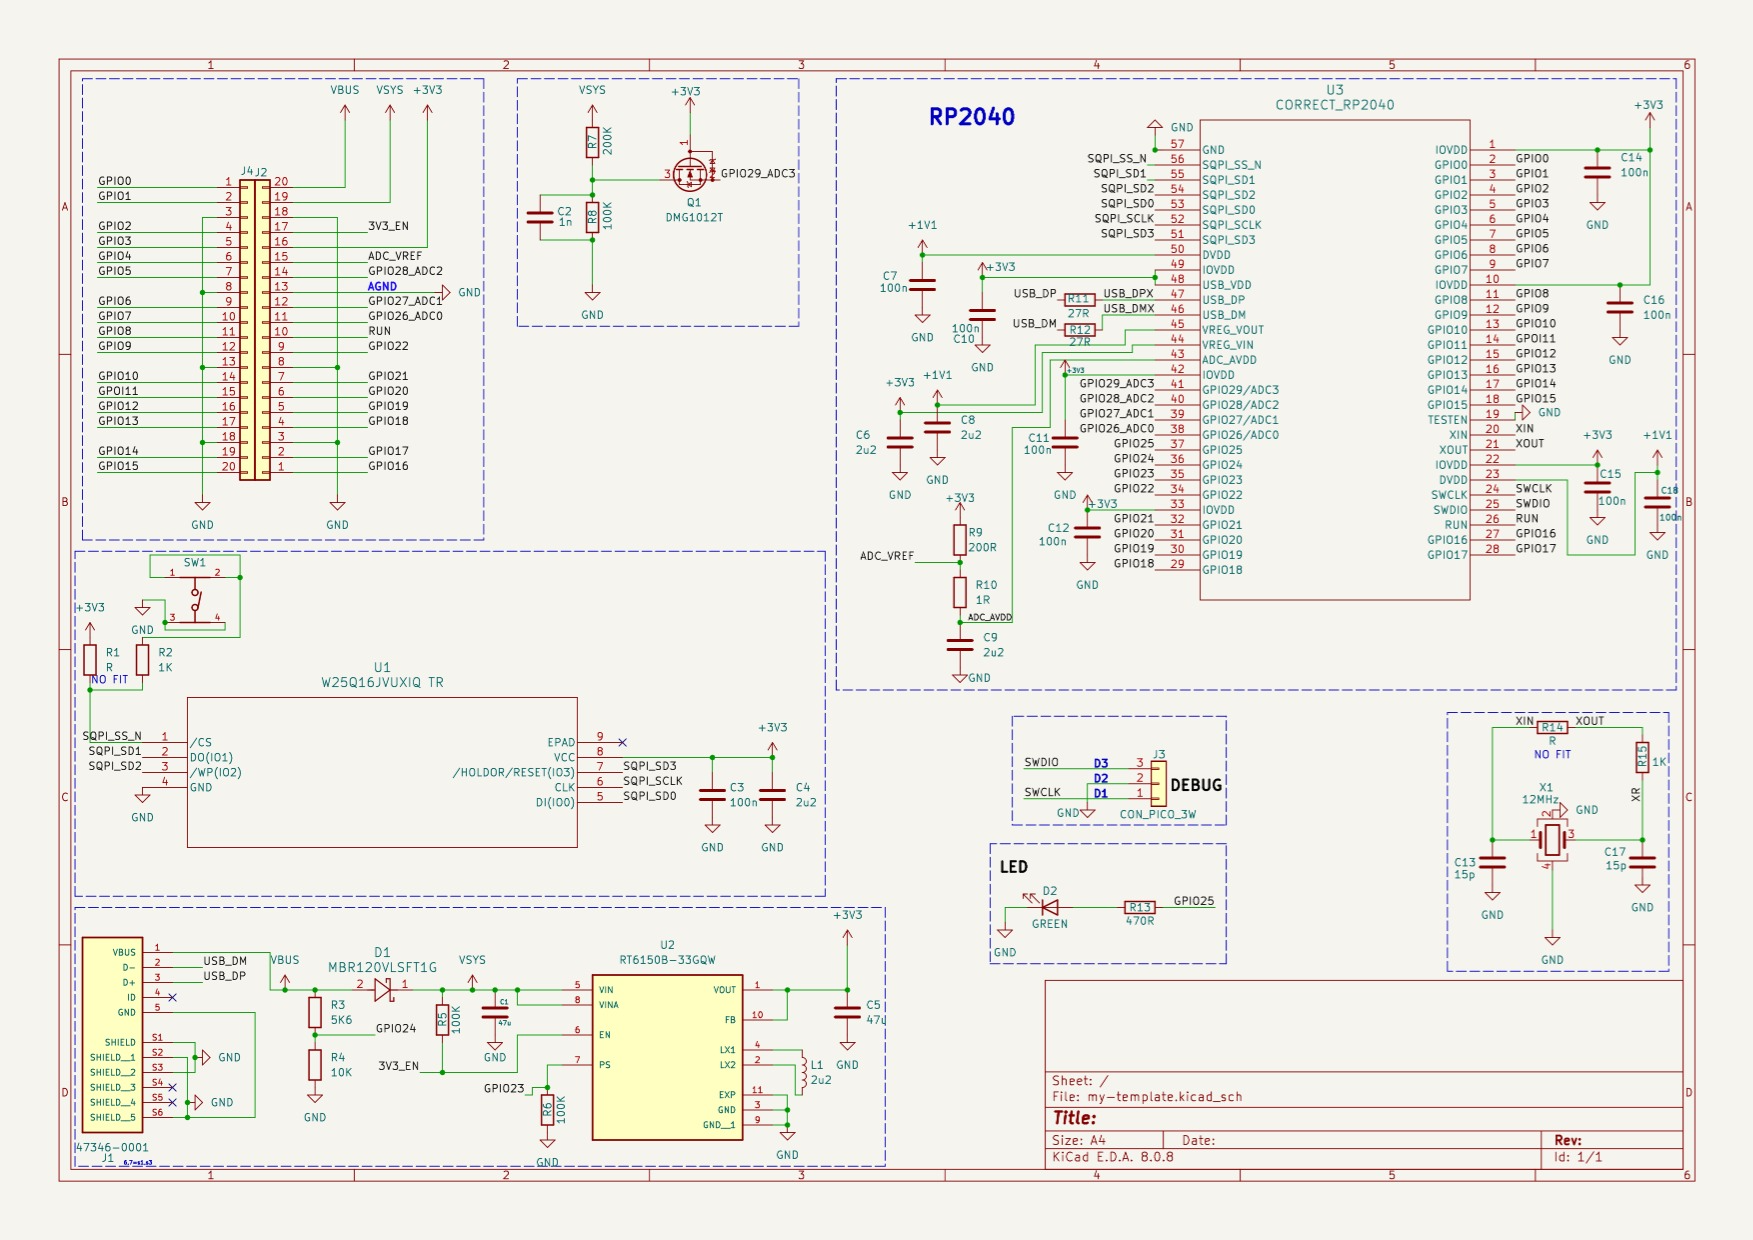Select resistor R7 200K symbol
Viewport: 1753px width, 1240px height.
592,142
